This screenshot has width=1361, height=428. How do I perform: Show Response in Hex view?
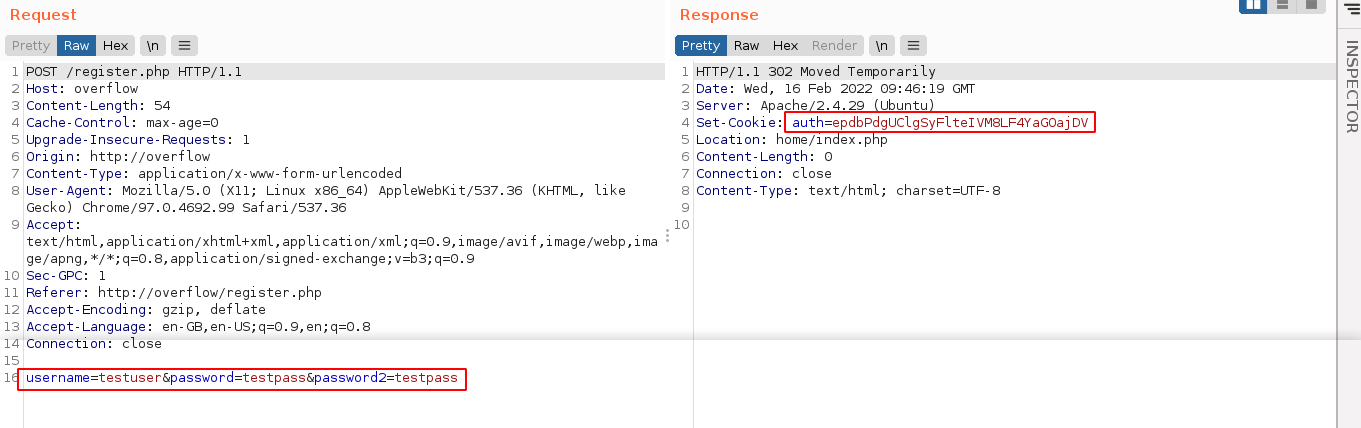coord(786,45)
